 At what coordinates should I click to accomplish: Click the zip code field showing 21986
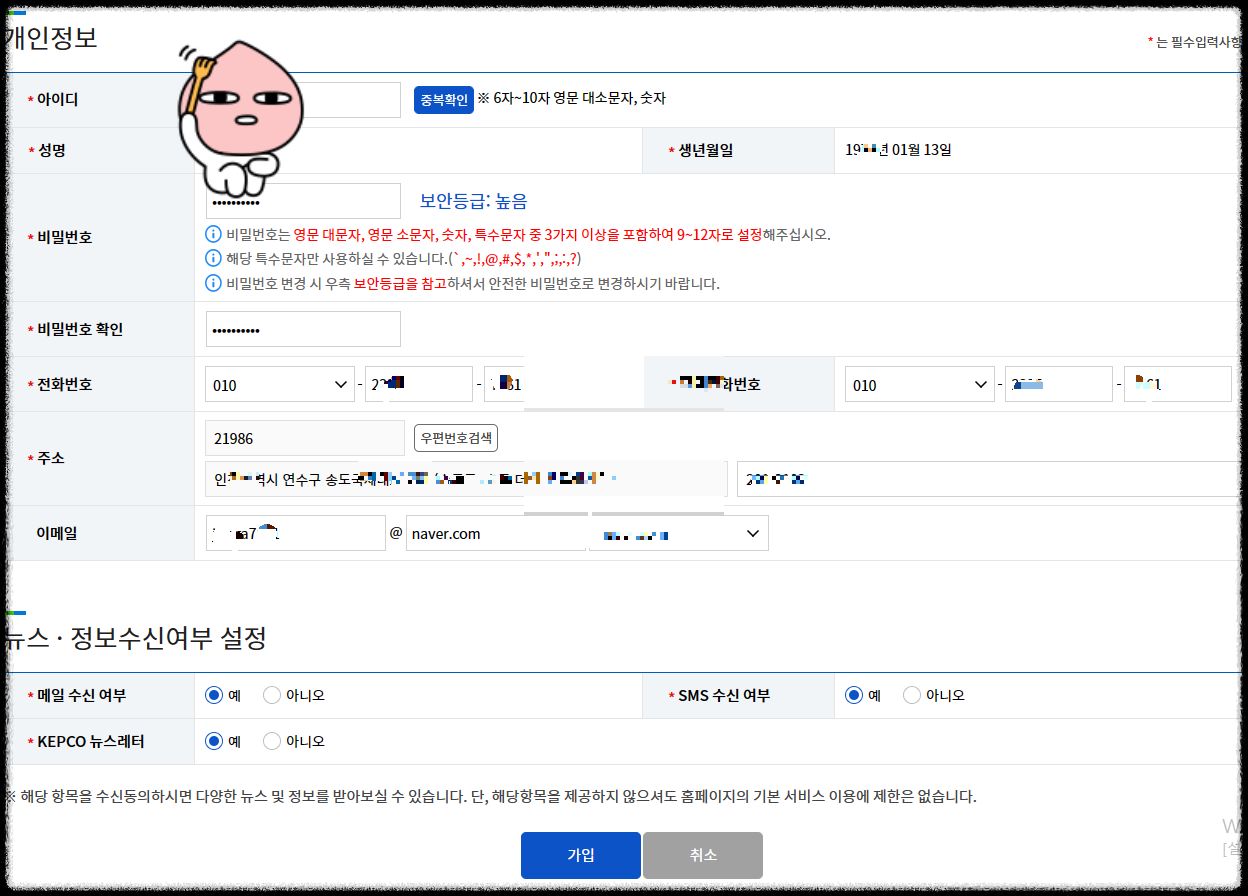click(304, 437)
